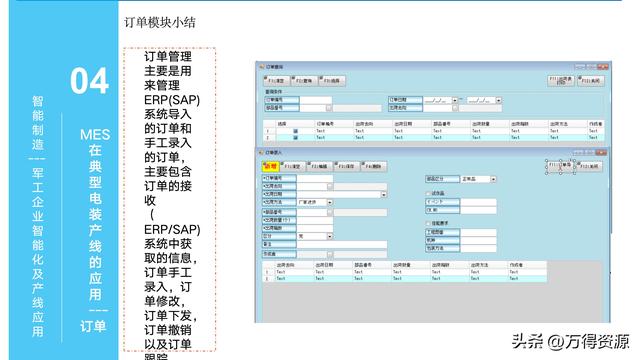The width and height of the screenshot is (640, 360).
Task: Click the 作成者 column header in the order entry grid
Action: (527, 265)
